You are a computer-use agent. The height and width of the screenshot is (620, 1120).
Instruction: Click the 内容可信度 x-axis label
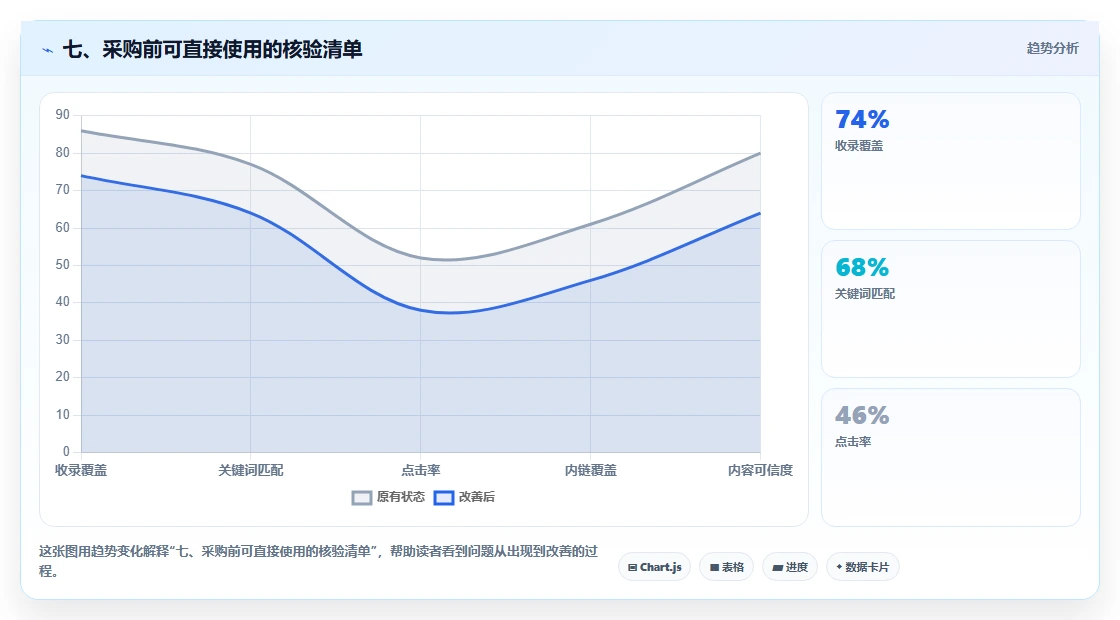[x=760, y=470]
